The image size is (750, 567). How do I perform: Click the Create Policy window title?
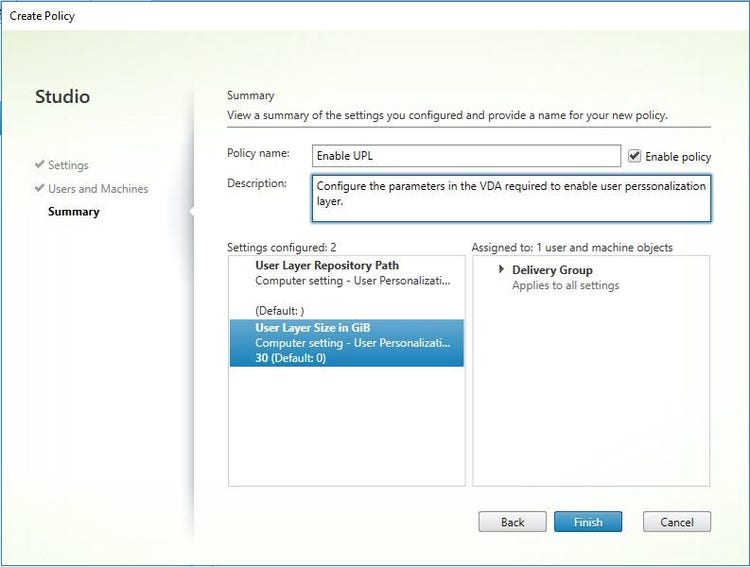pyautogui.click(x=42, y=16)
